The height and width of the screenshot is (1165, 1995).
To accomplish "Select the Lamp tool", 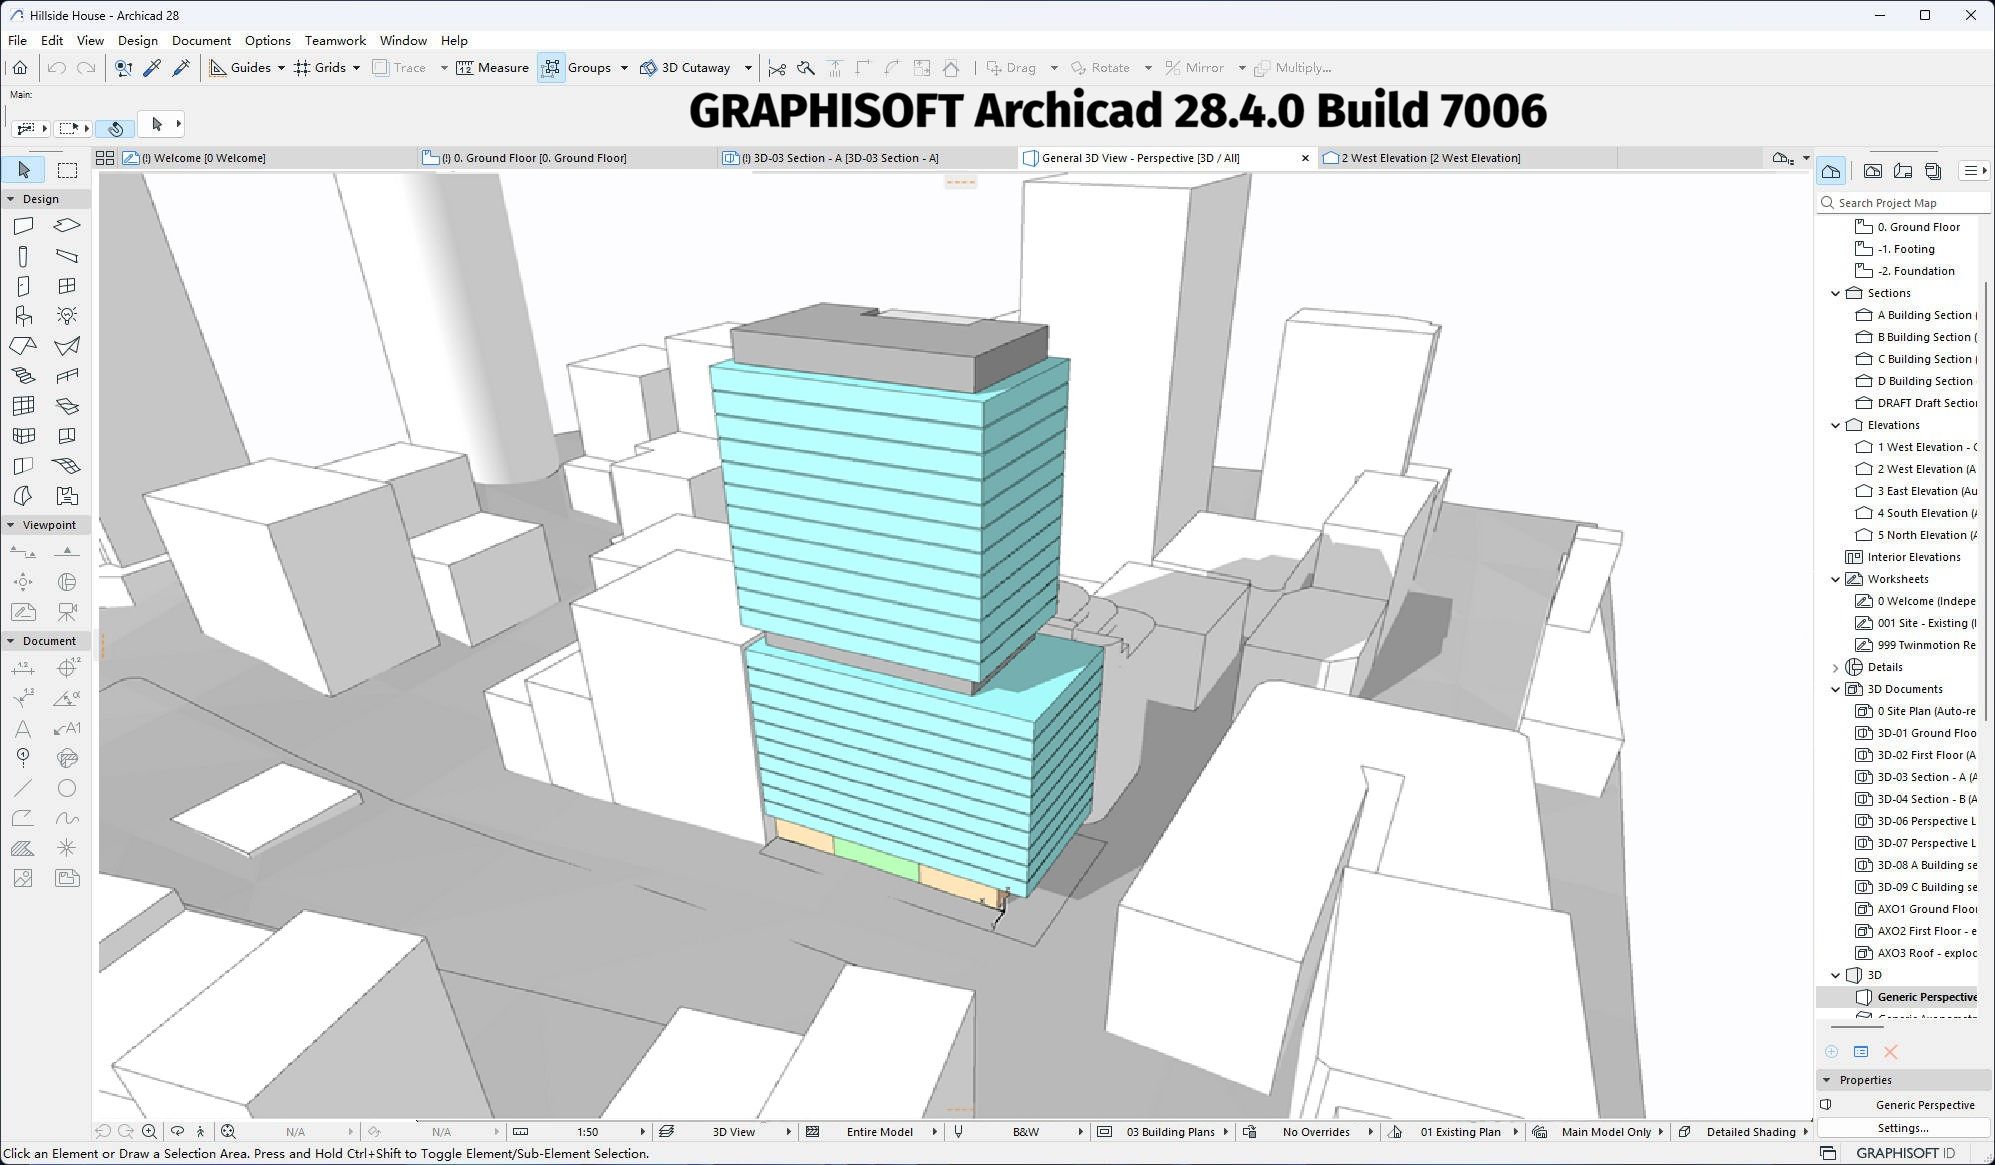I will click(x=67, y=316).
